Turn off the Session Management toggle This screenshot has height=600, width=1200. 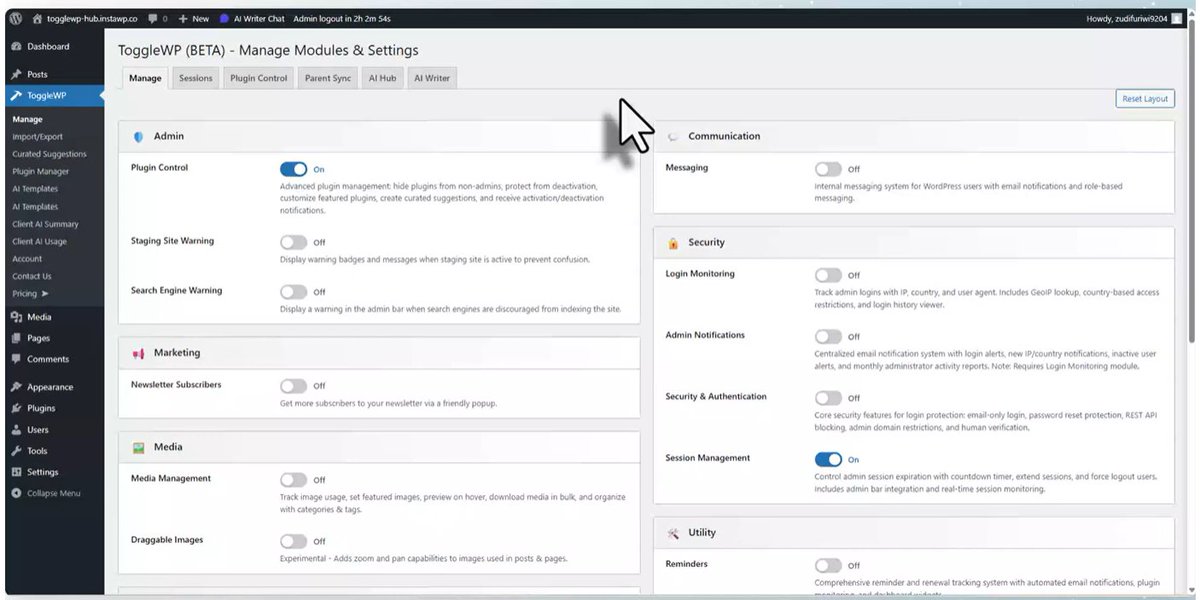tap(828, 460)
